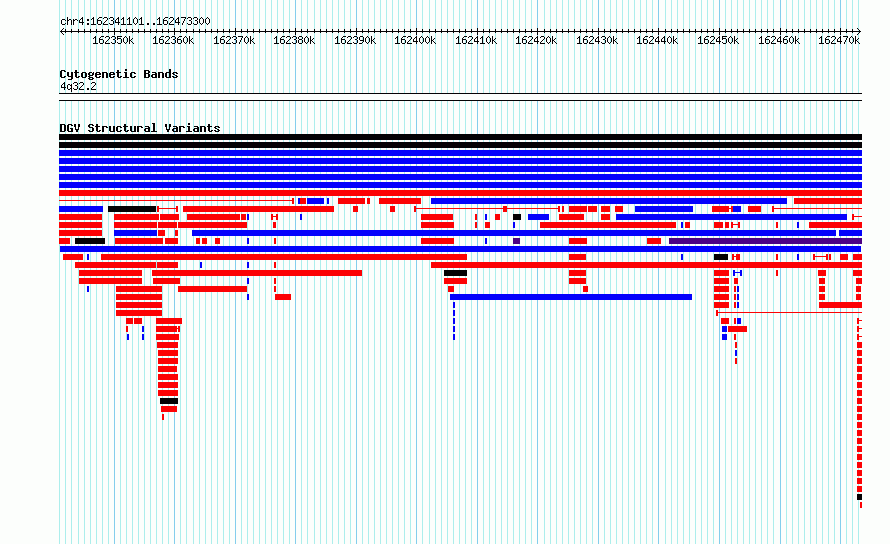
Task: Click the chr4:162341101..162473300 region label
Action: tap(135, 21)
